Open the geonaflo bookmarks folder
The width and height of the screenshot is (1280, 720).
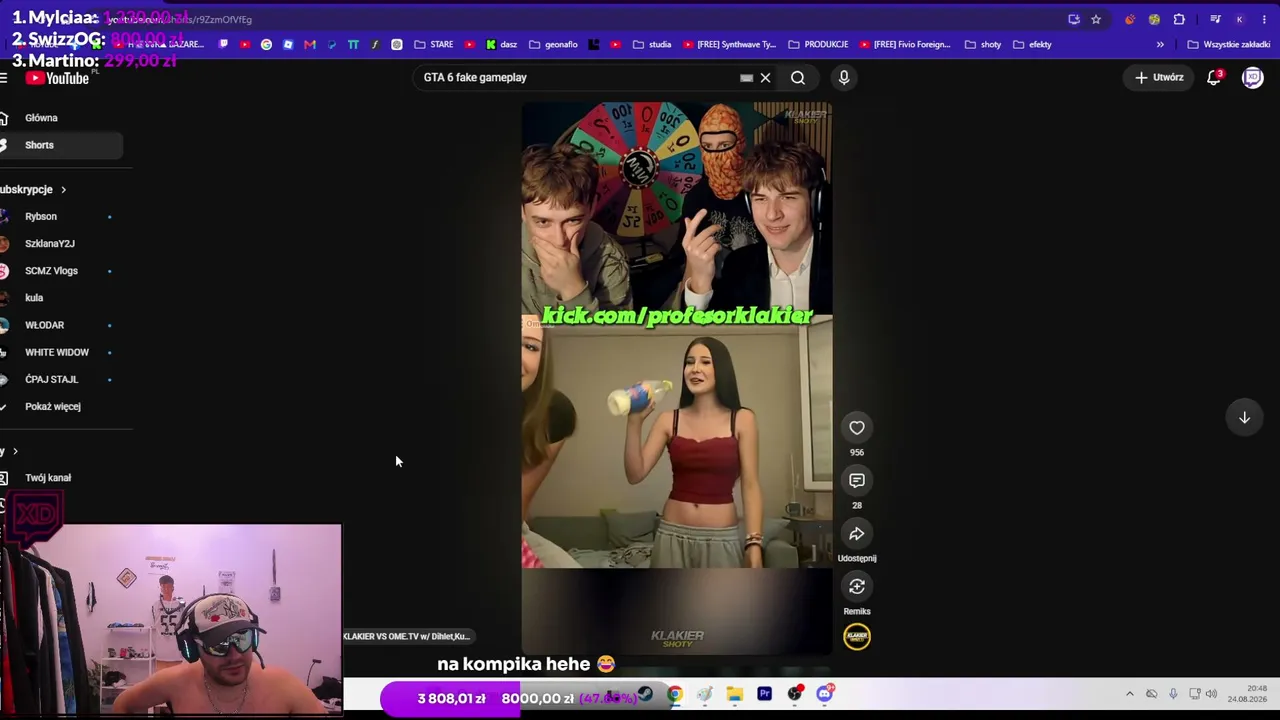click(x=554, y=44)
